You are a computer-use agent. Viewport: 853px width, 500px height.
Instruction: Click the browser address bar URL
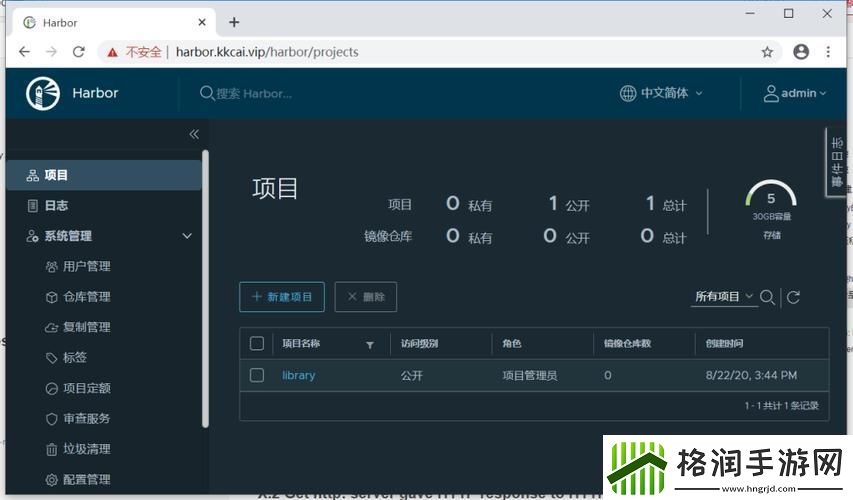(267, 52)
